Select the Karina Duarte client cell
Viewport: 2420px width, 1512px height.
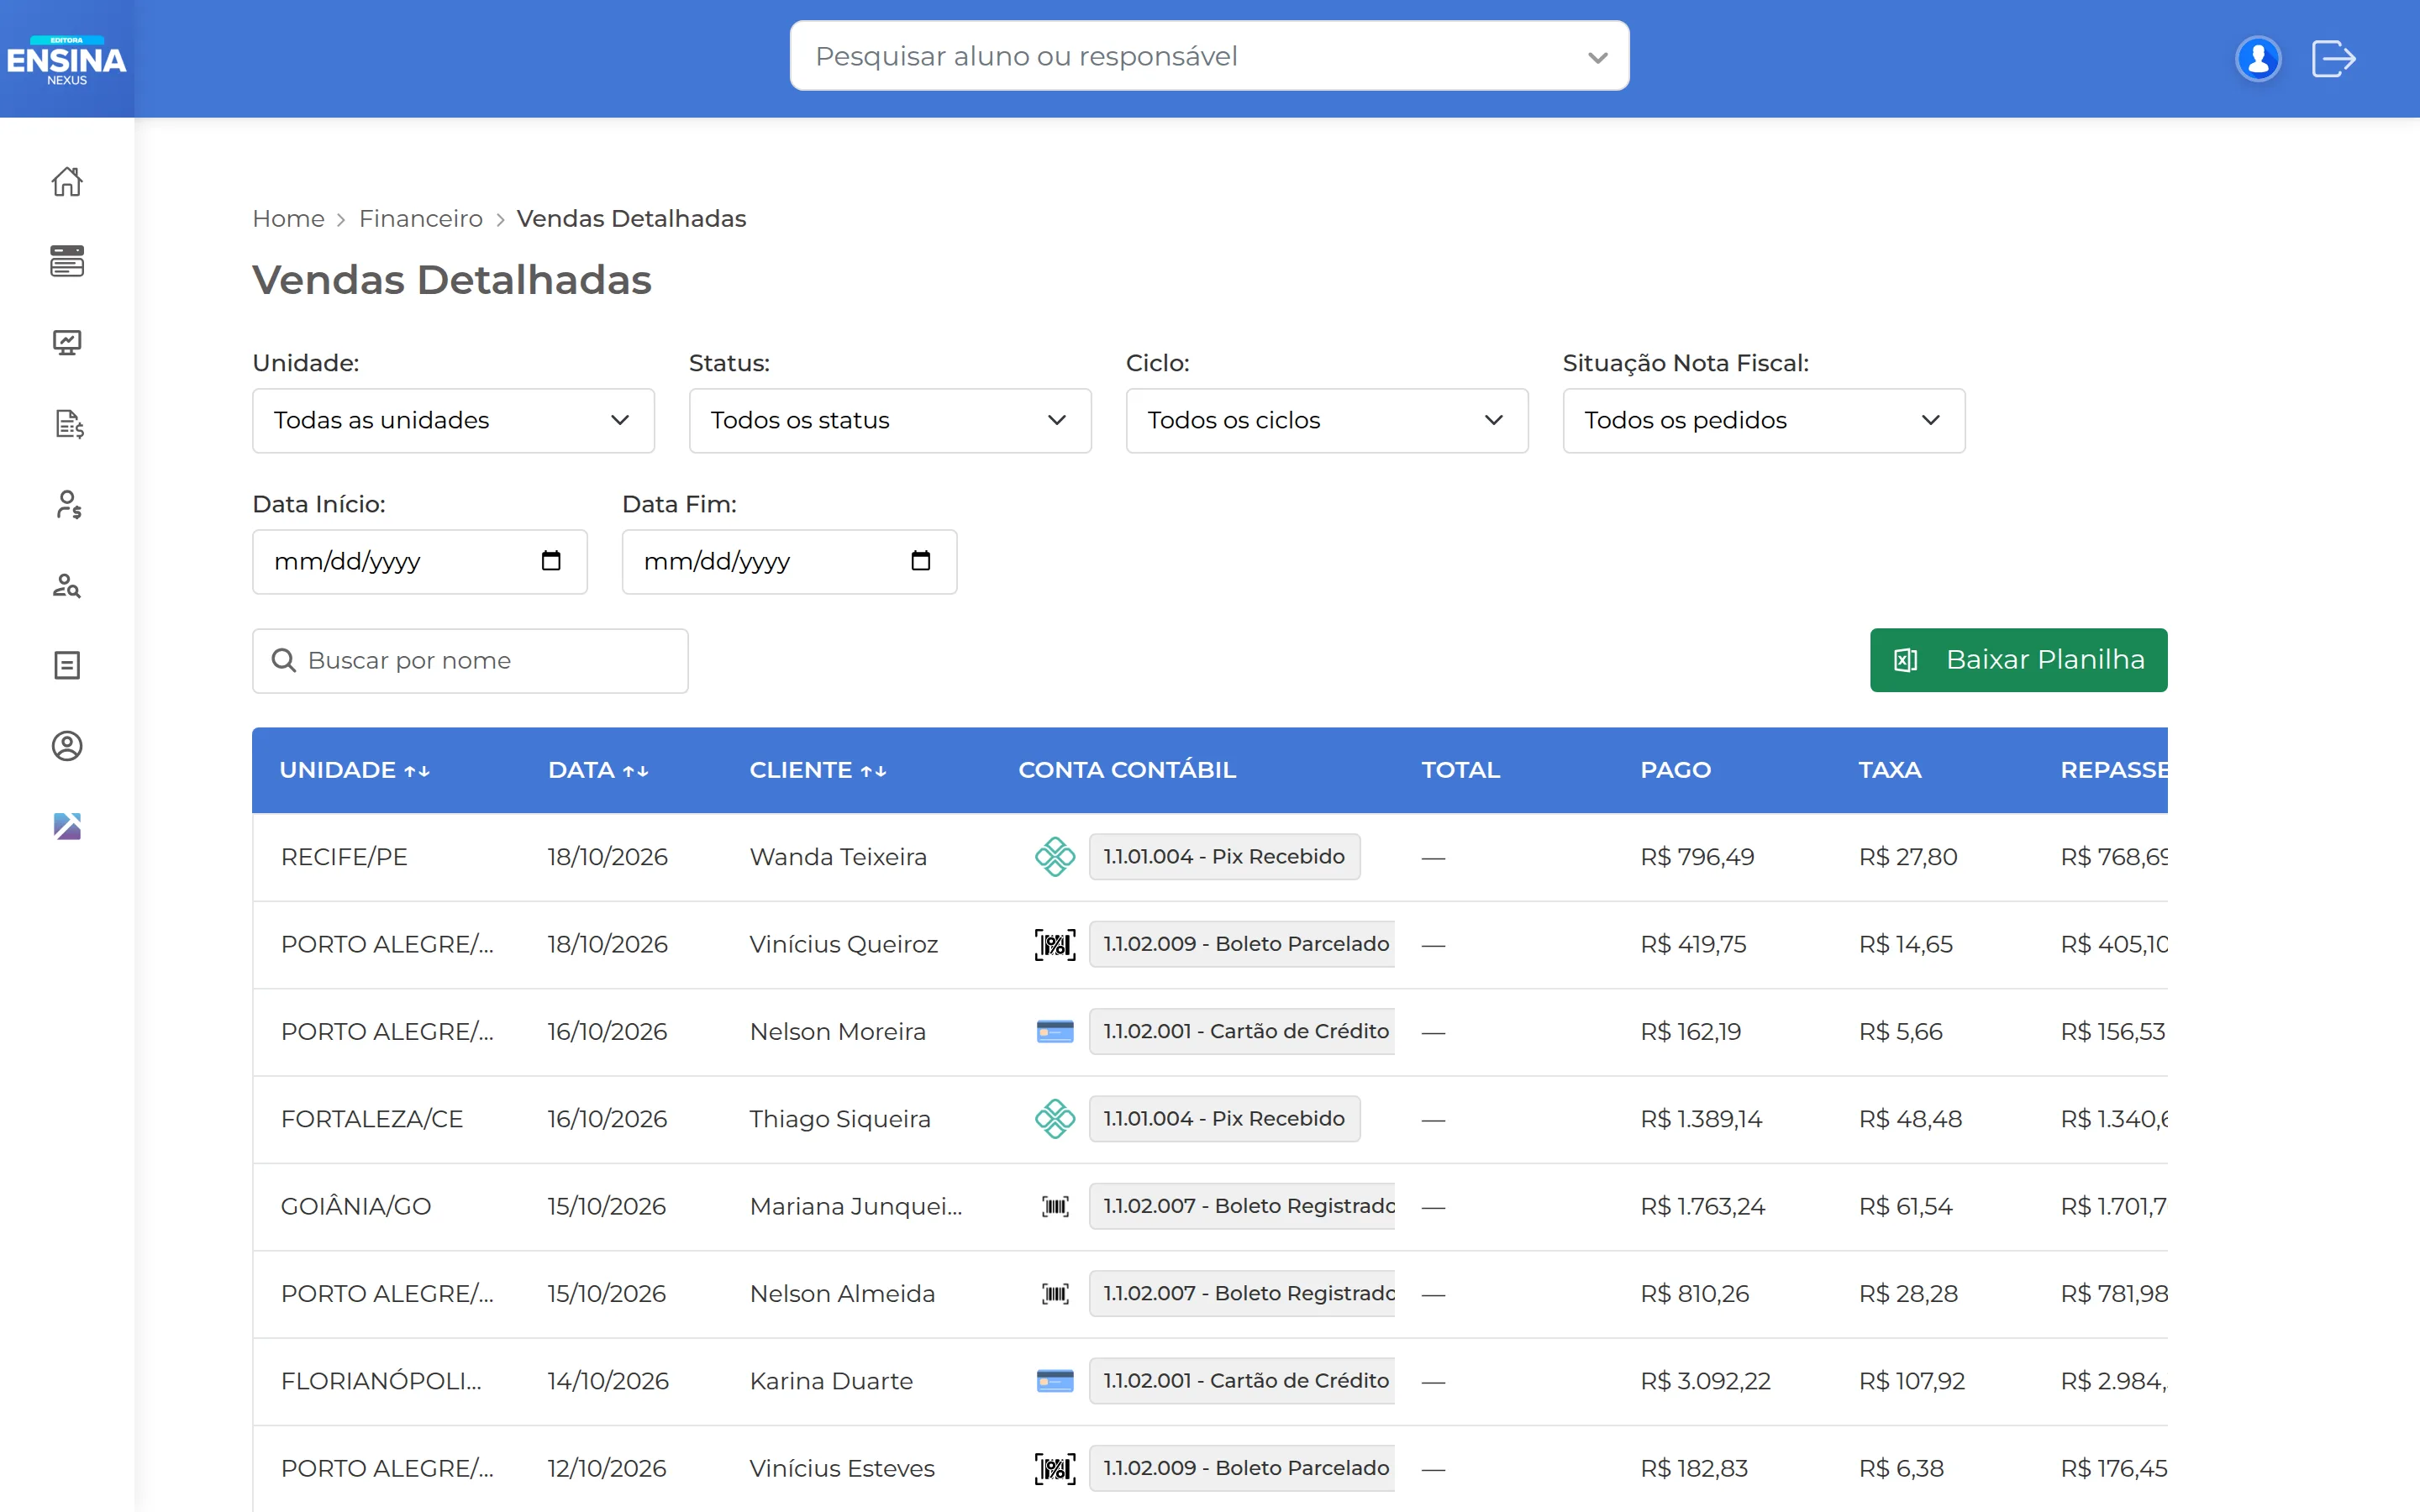[x=831, y=1381]
